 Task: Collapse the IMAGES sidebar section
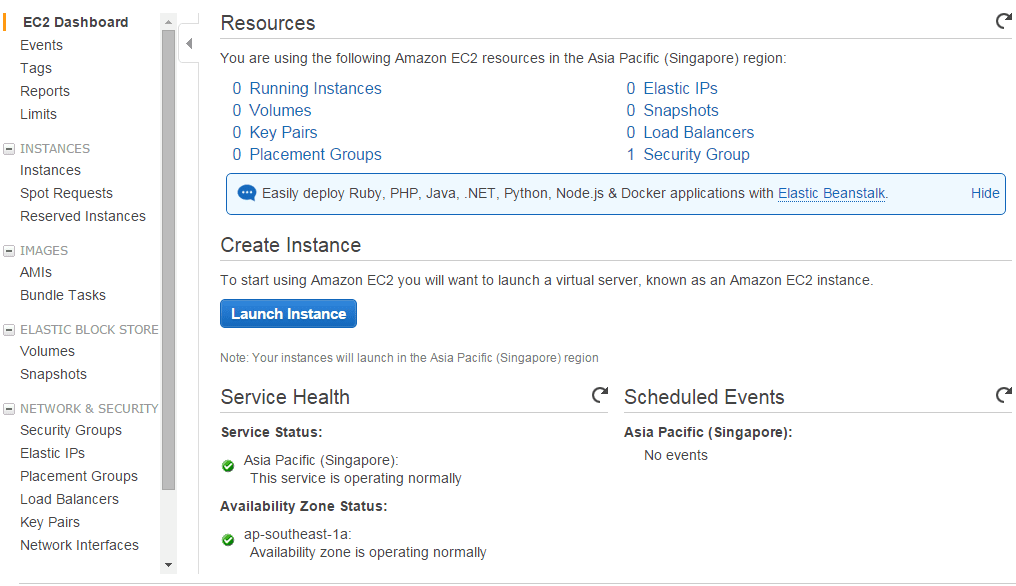click(9, 251)
